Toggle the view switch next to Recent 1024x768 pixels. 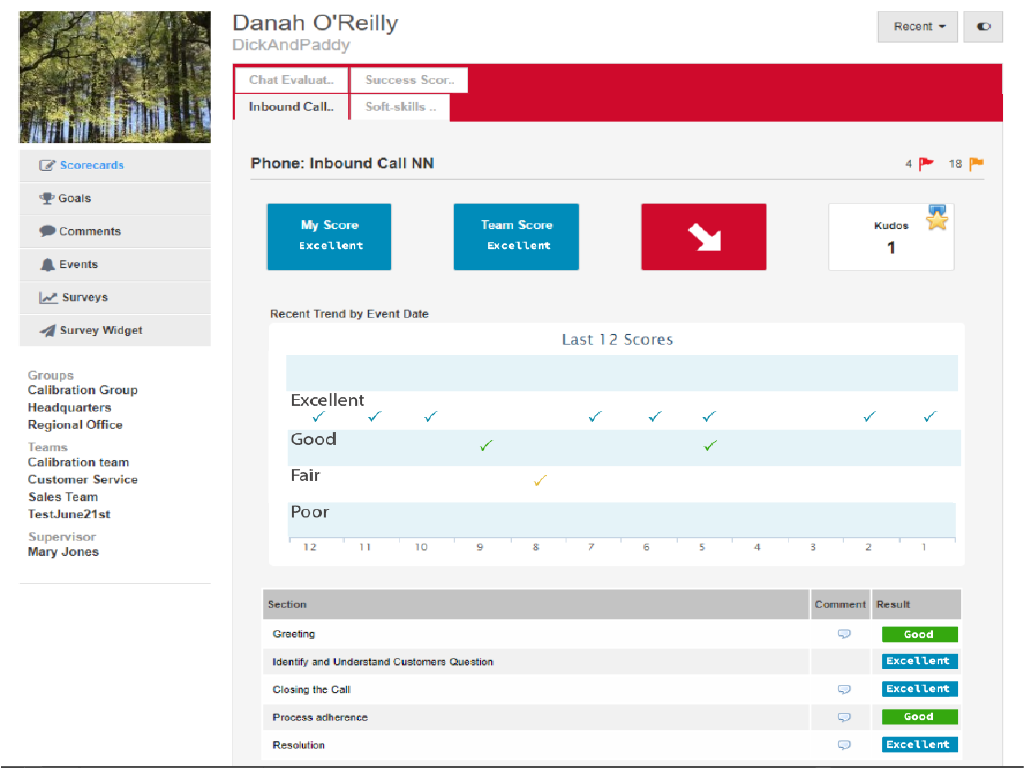tap(983, 27)
